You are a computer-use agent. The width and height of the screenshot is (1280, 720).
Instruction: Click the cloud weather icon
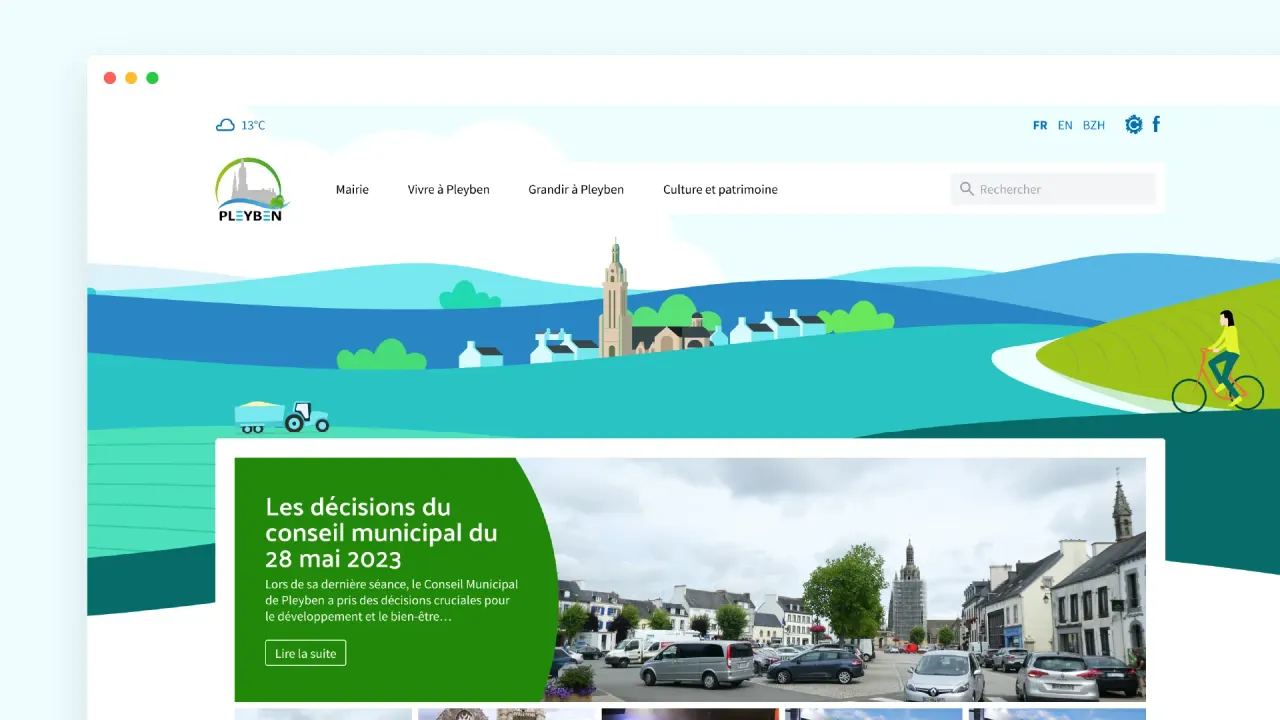tap(226, 125)
